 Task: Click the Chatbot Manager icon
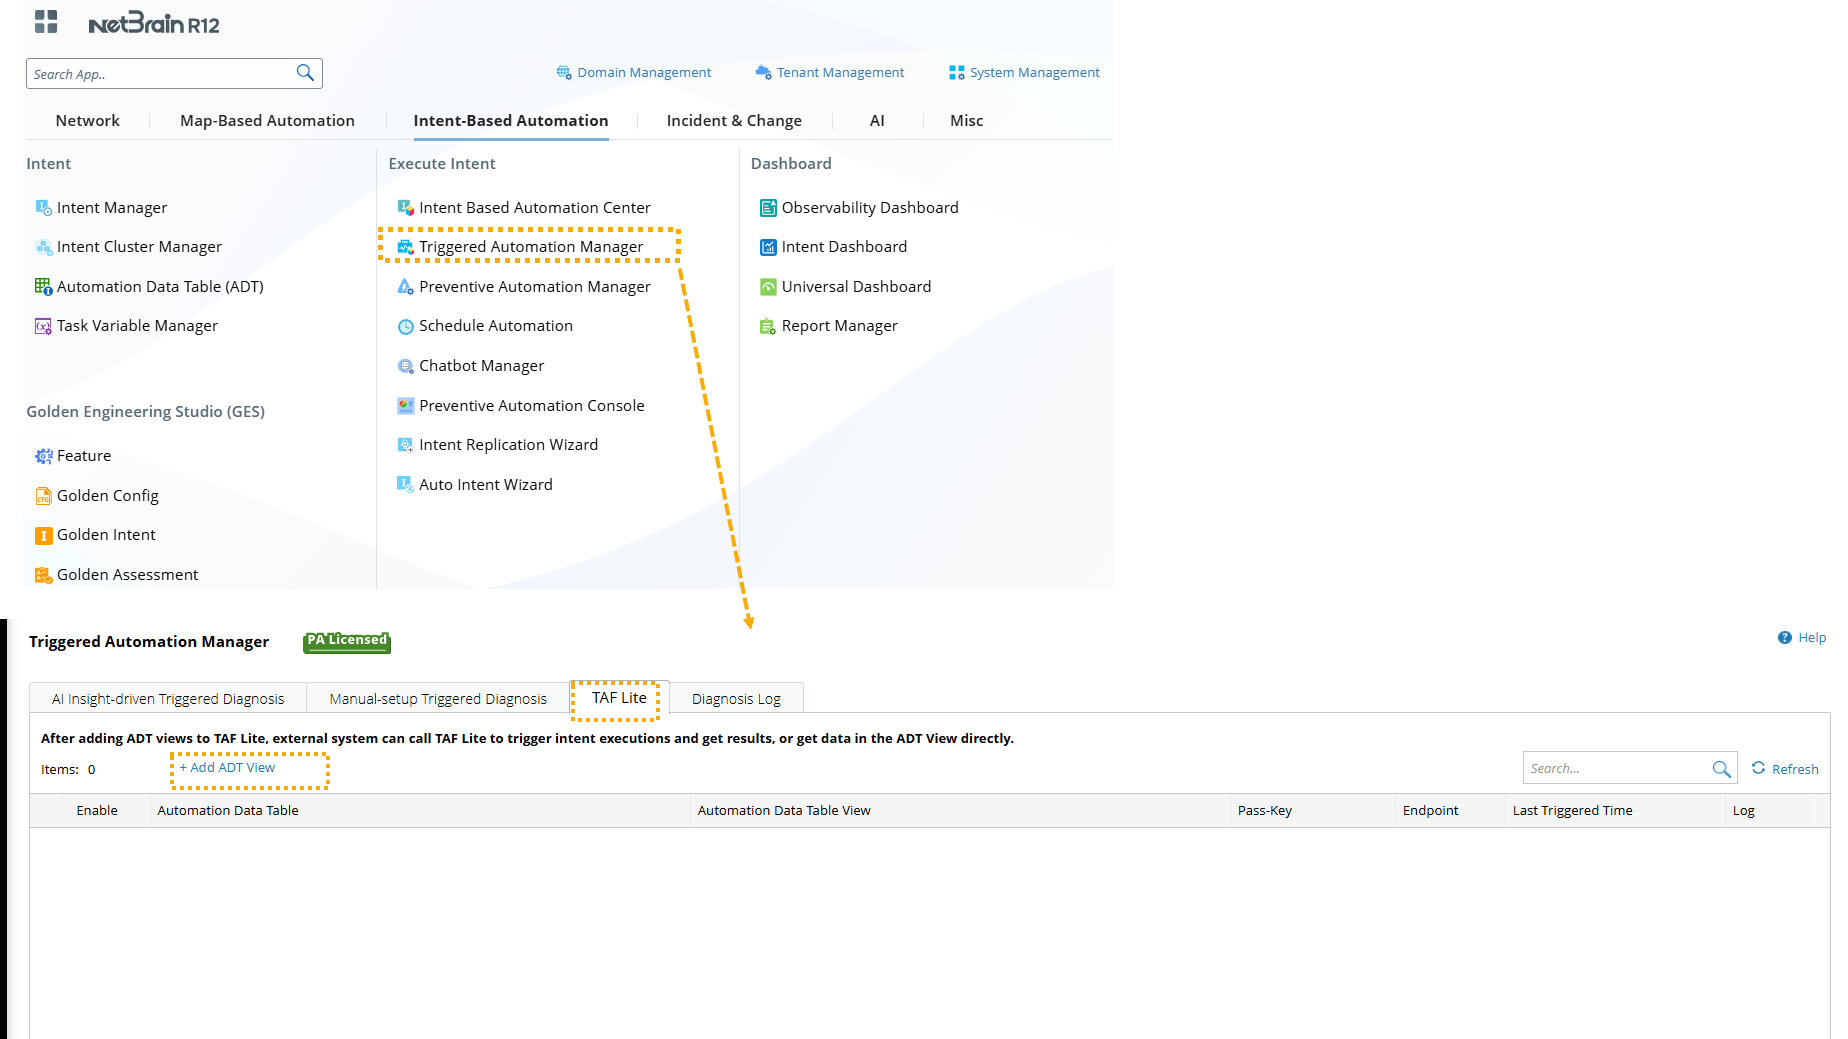406,366
